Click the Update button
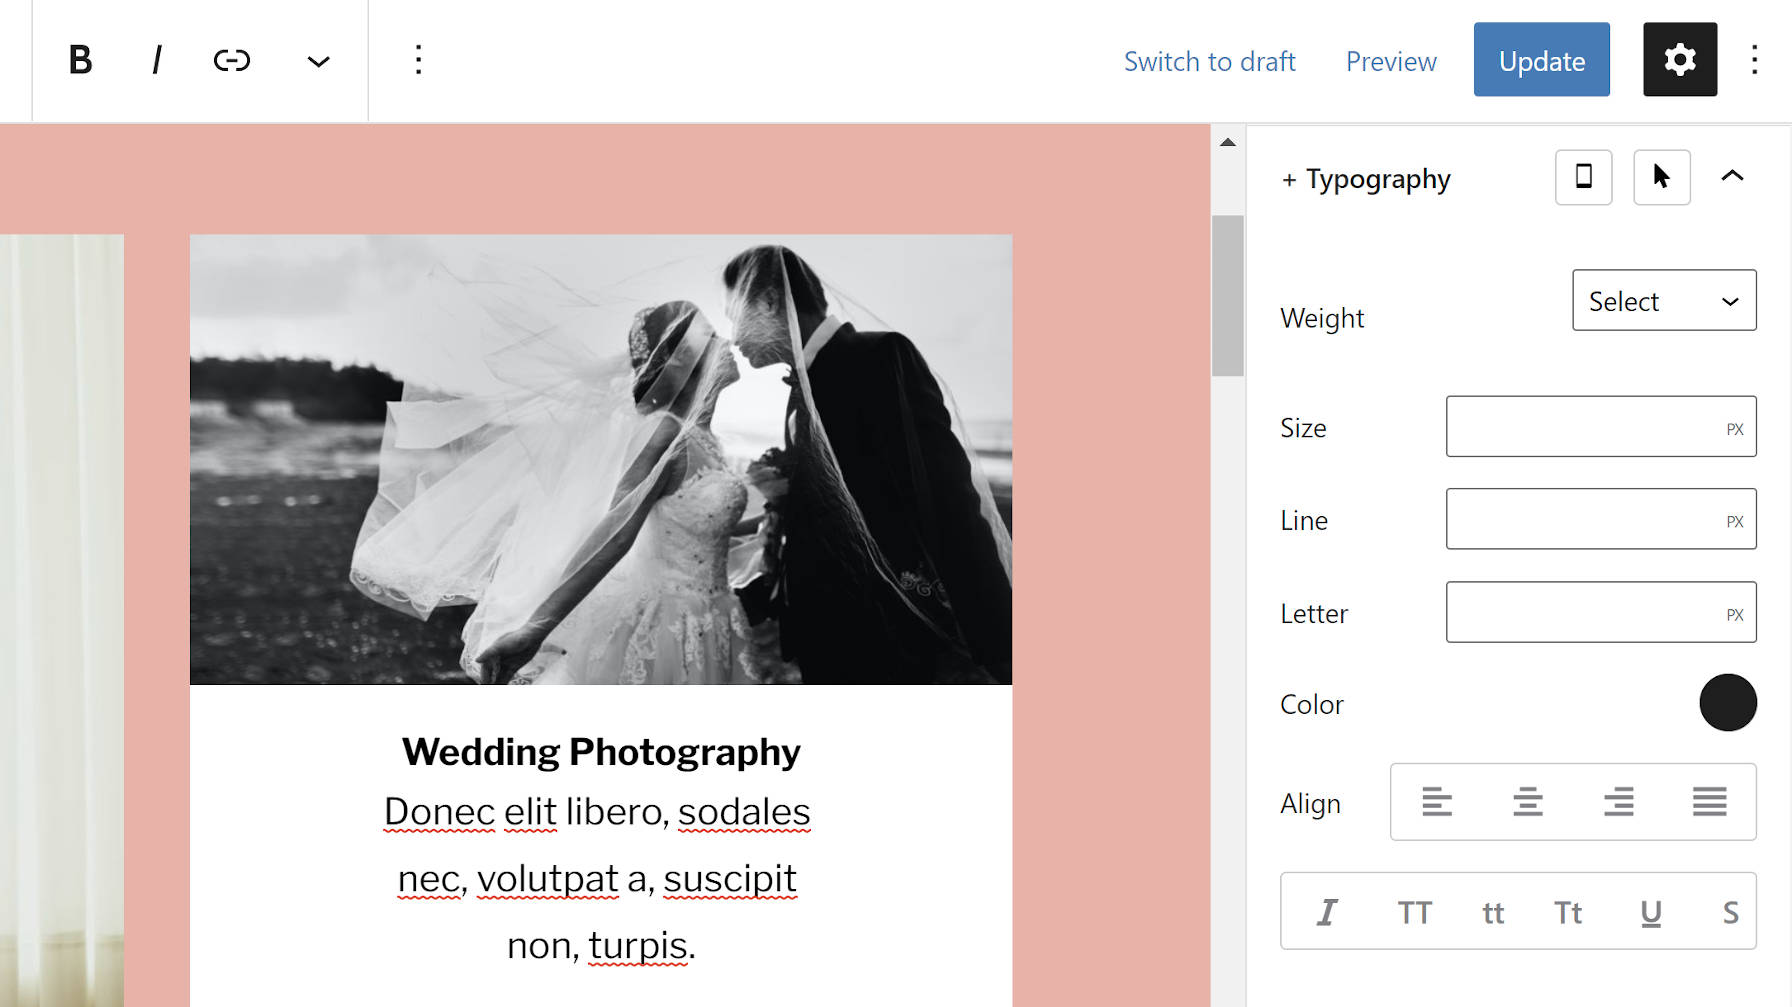1792x1007 pixels. click(x=1541, y=59)
